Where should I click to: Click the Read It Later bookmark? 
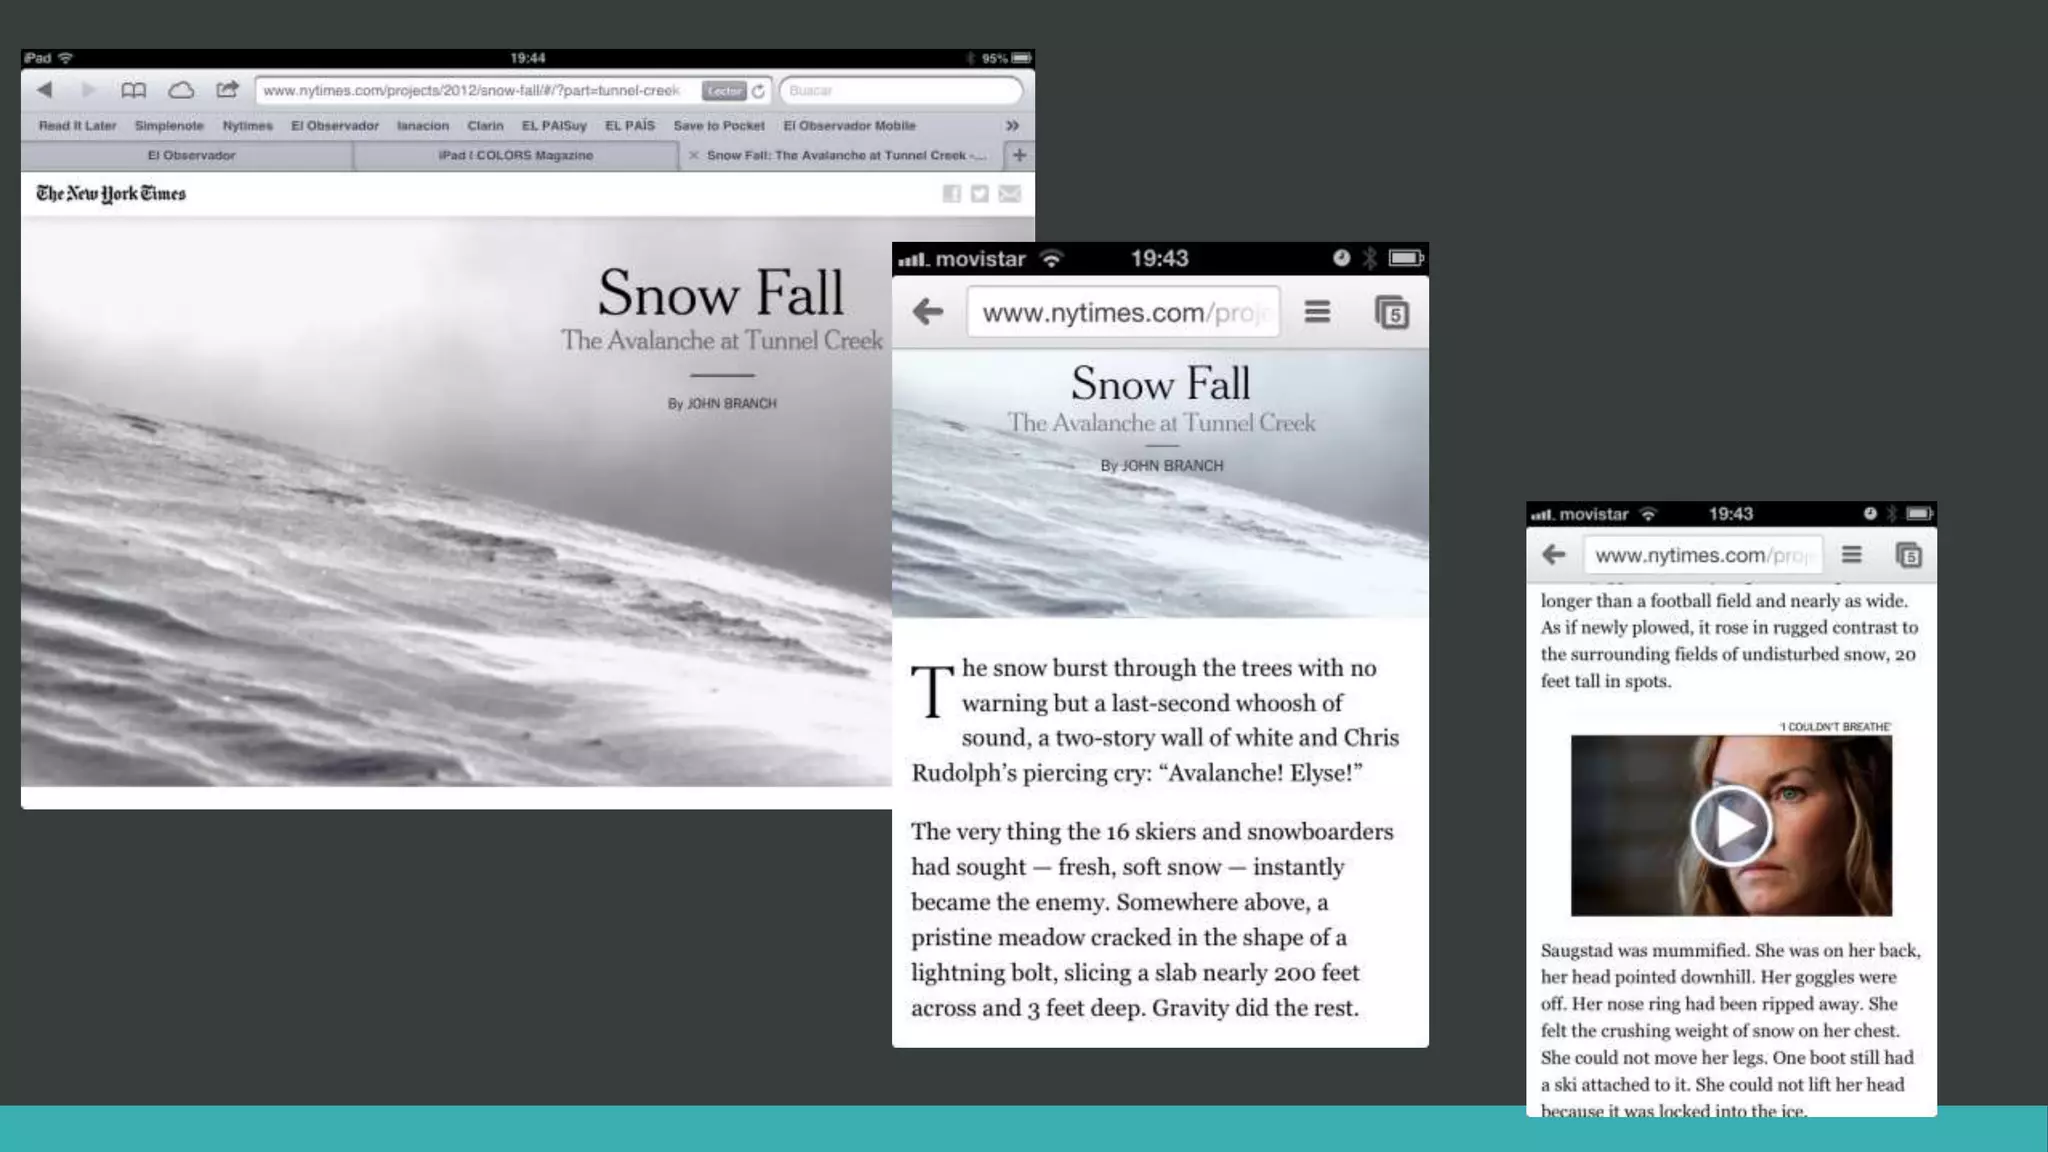(77, 126)
